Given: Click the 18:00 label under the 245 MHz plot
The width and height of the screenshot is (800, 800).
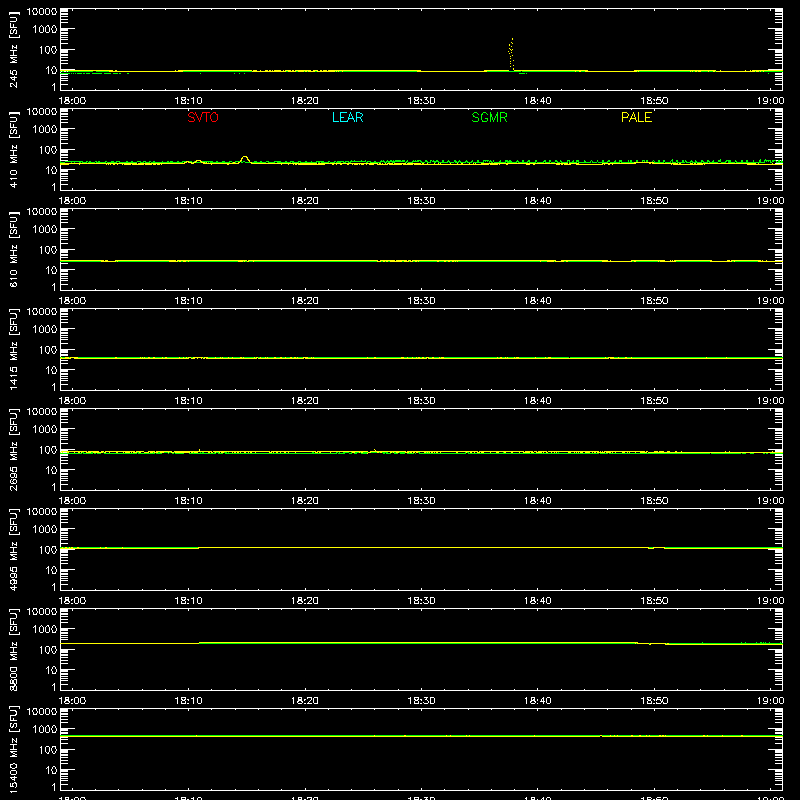Looking at the screenshot, I should tap(72, 101).
